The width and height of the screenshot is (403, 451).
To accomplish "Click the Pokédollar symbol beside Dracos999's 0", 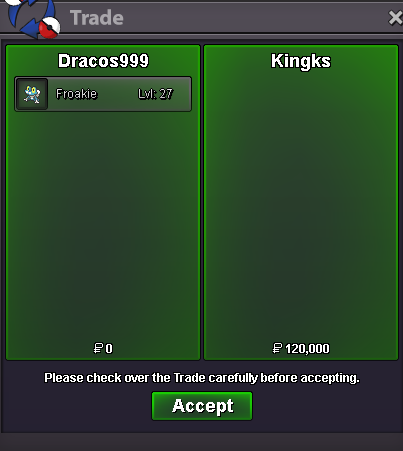I will coord(98,348).
